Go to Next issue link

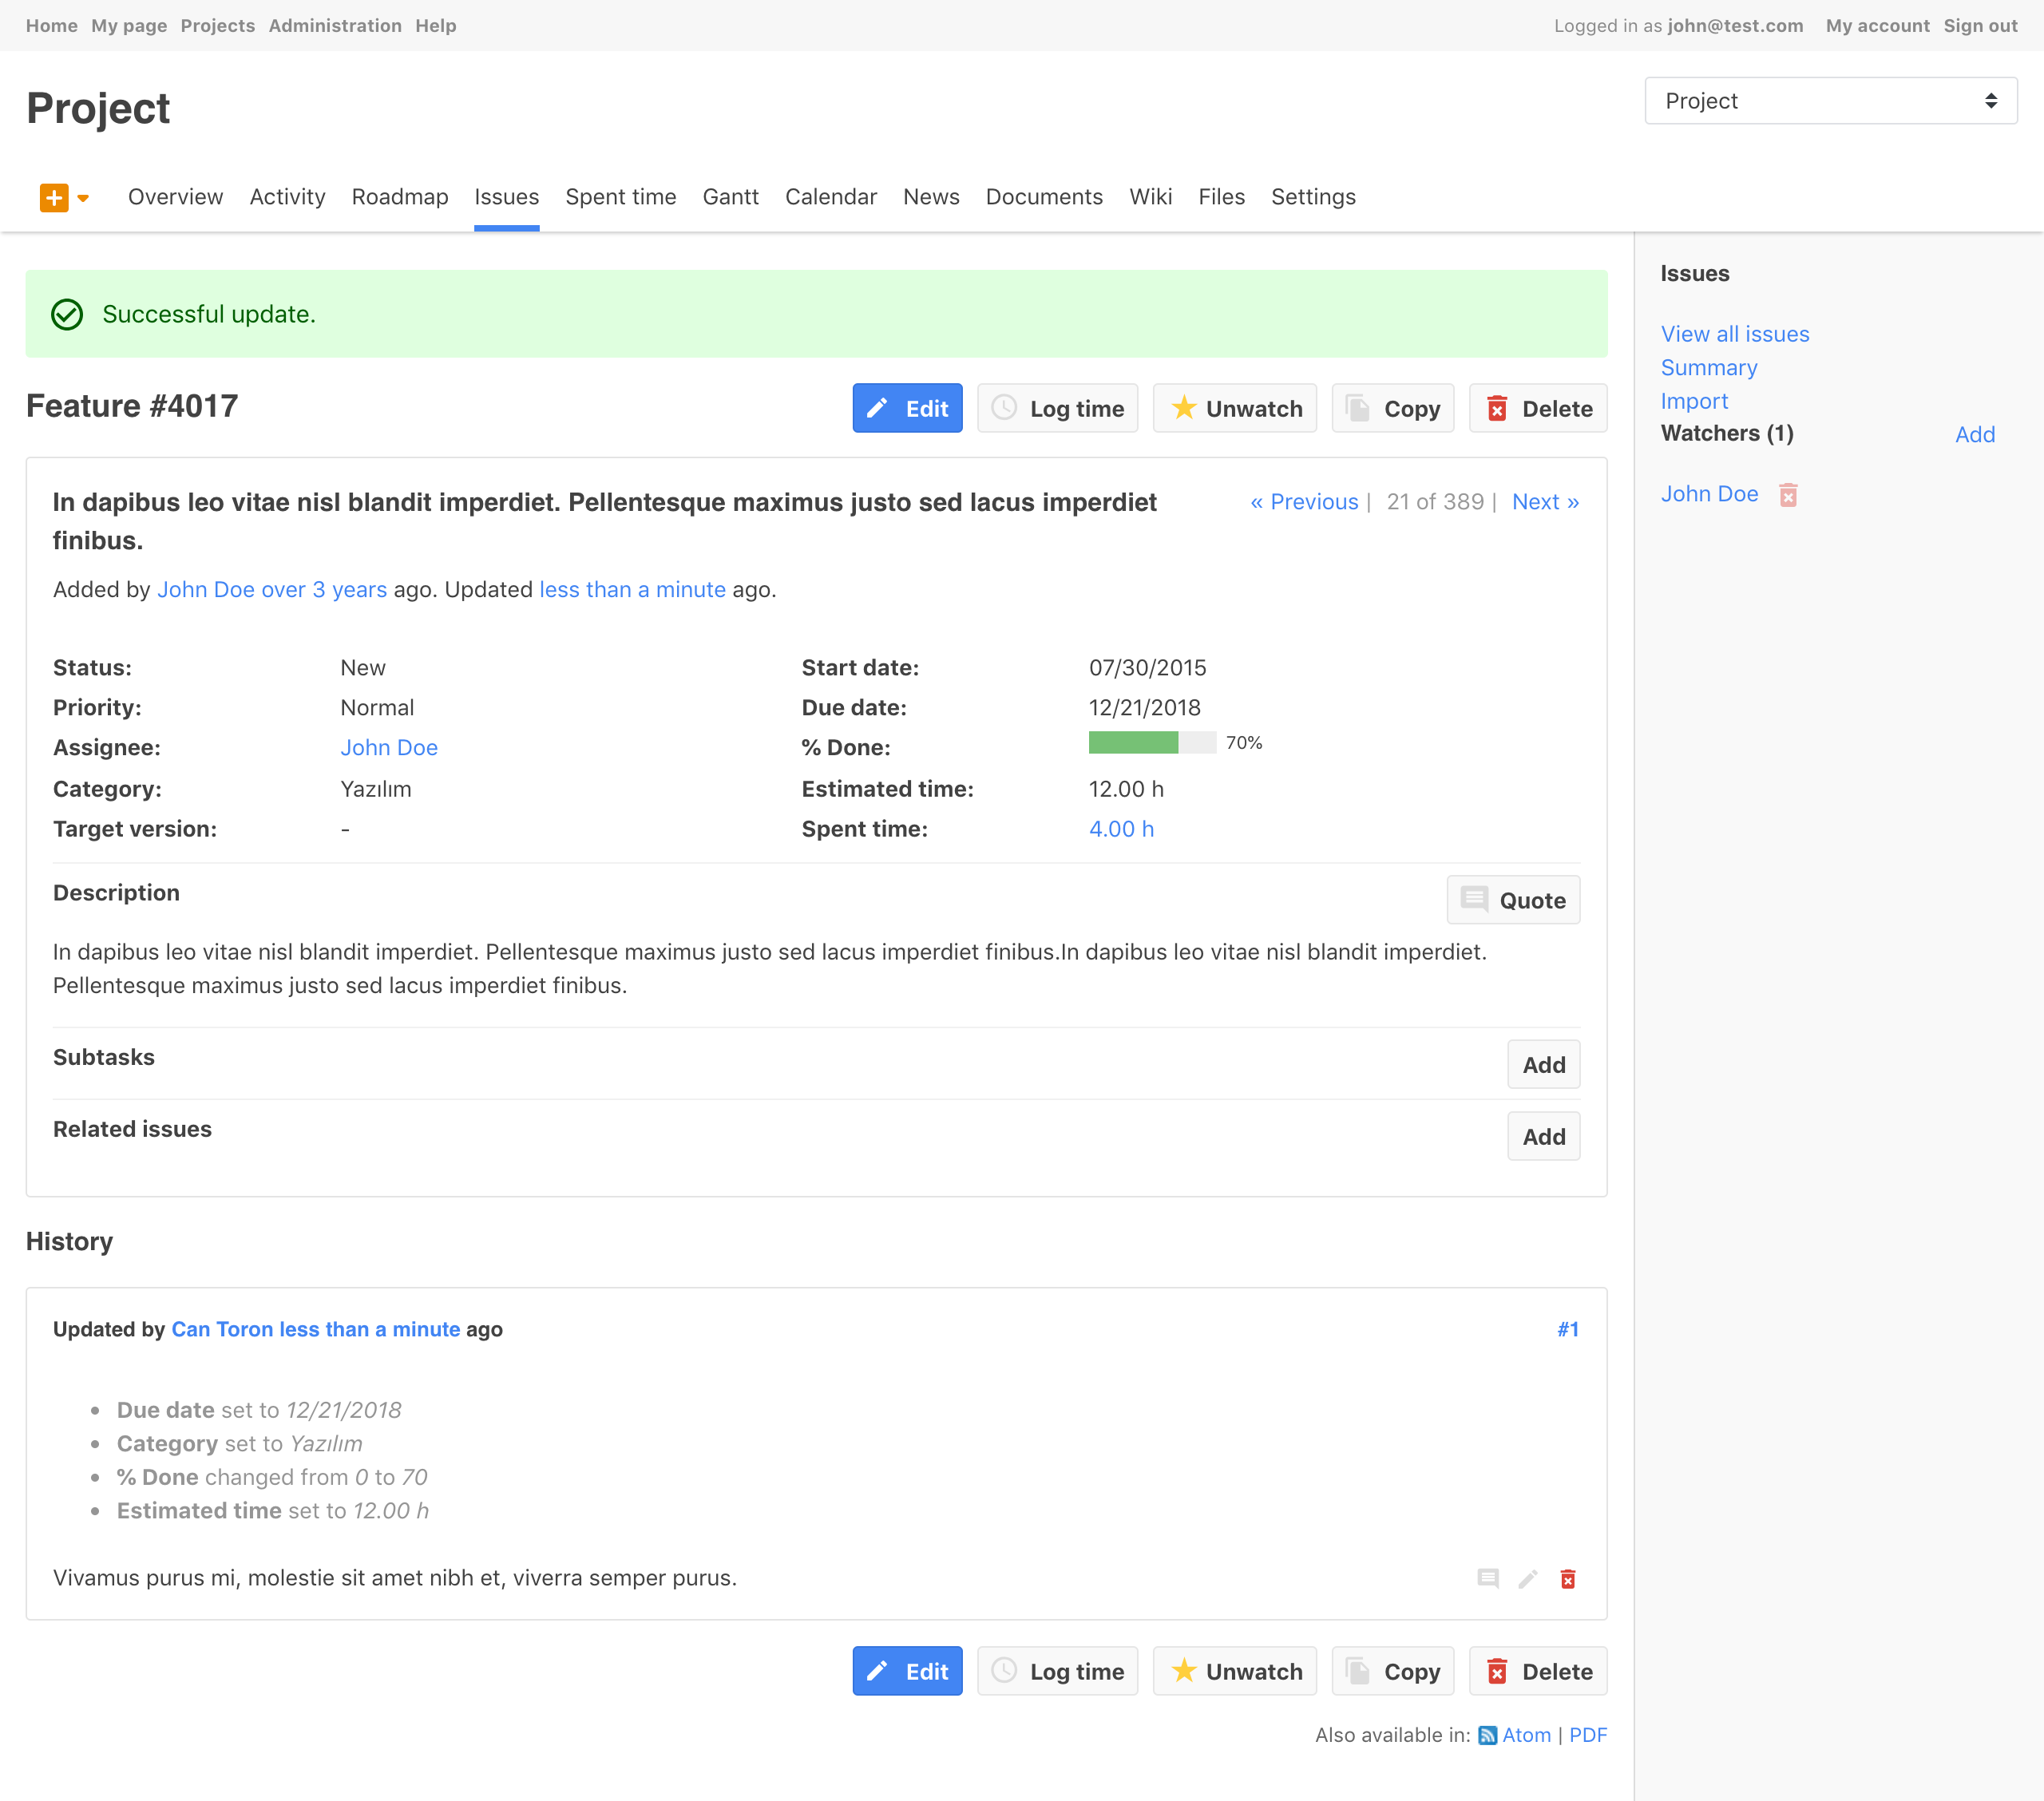coord(1545,502)
